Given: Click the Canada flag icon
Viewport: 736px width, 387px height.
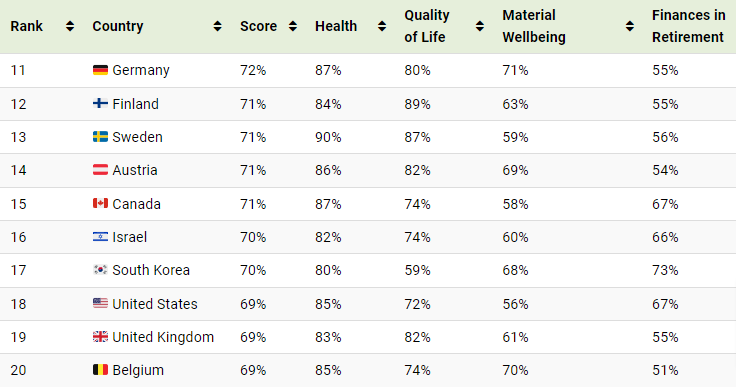Looking at the screenshot, I should [100, 203].
